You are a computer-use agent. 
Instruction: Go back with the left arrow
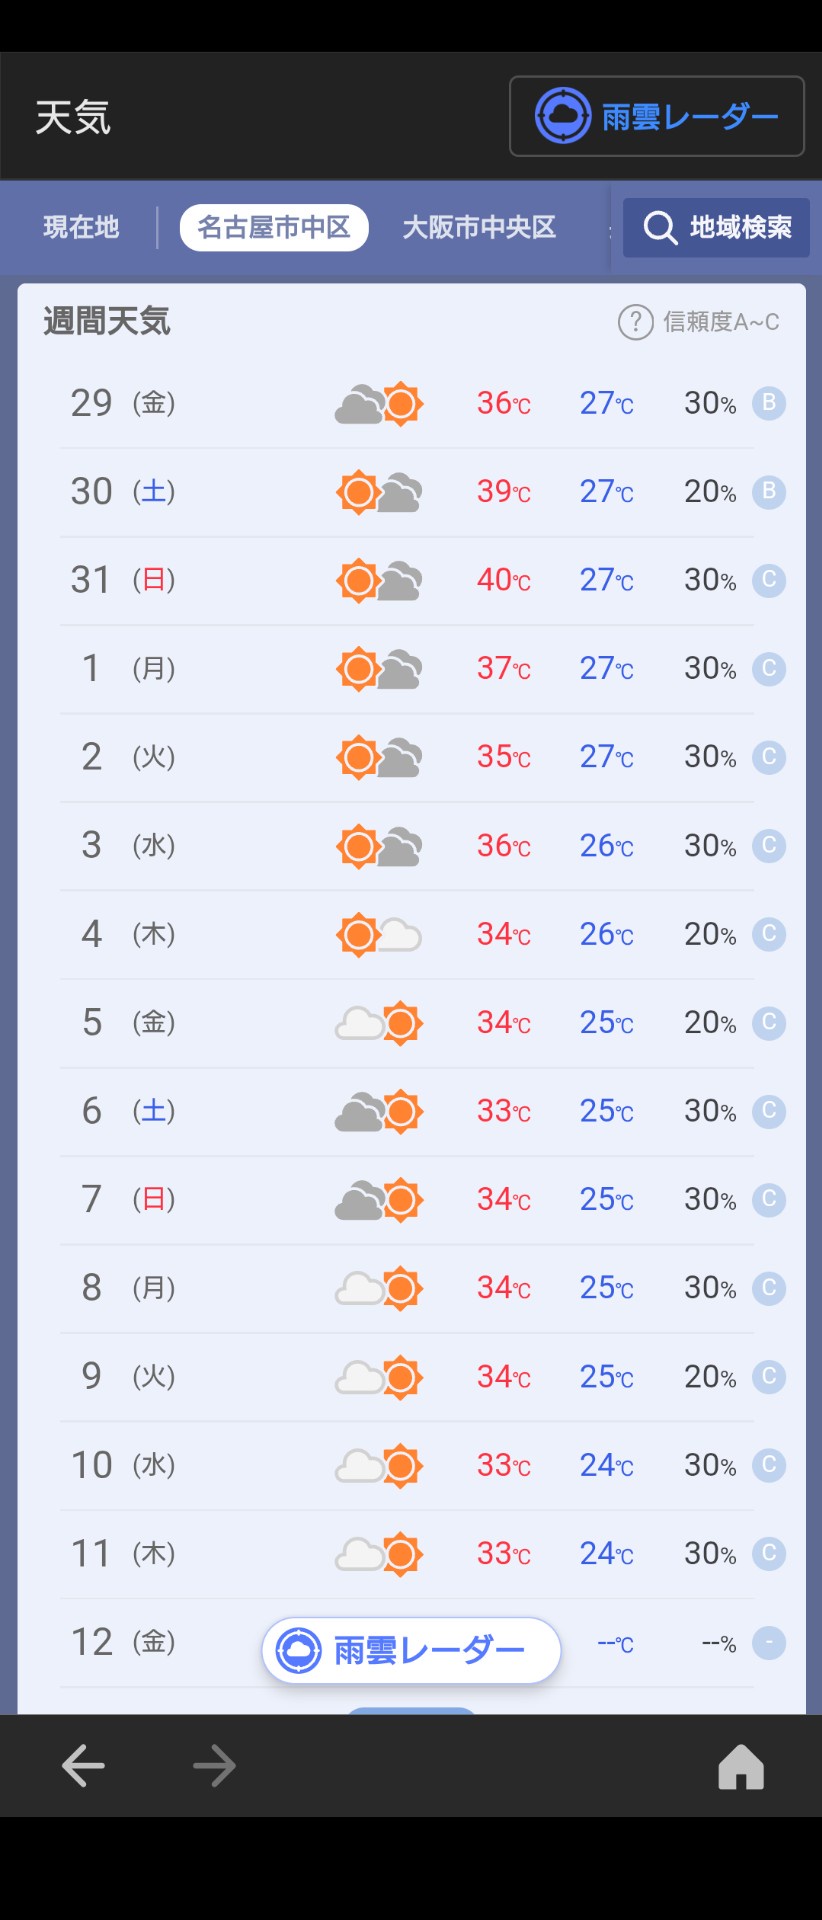tap(83, 1766)
